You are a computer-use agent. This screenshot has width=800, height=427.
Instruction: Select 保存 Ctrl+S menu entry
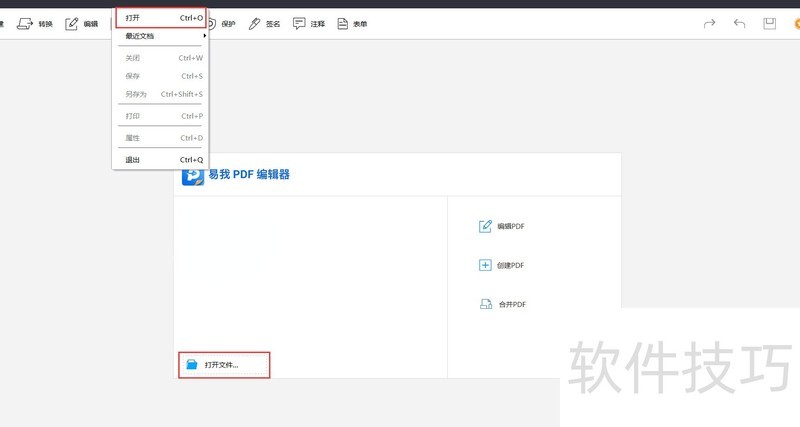(x=161, y=76)
